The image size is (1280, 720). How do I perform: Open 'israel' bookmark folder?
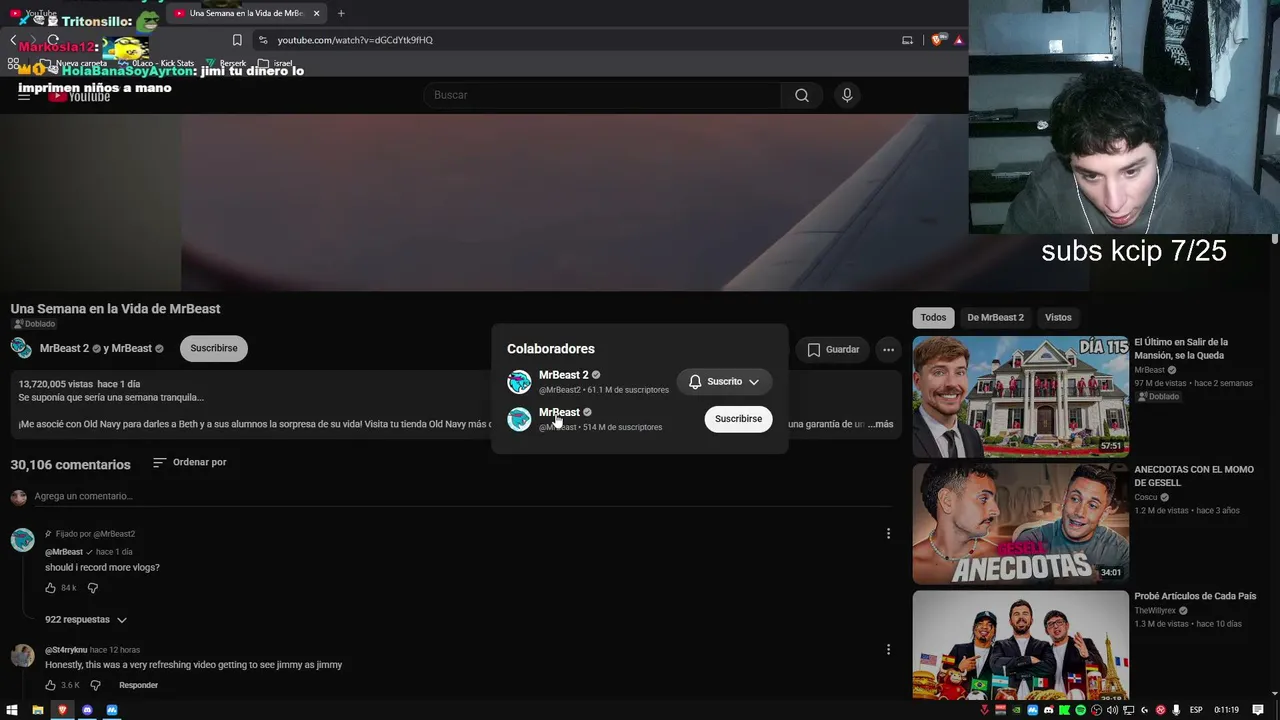276,63
